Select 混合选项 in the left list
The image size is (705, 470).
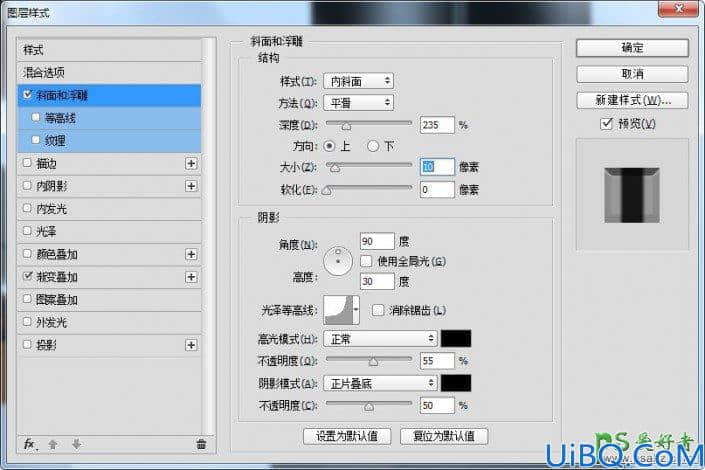110,72
